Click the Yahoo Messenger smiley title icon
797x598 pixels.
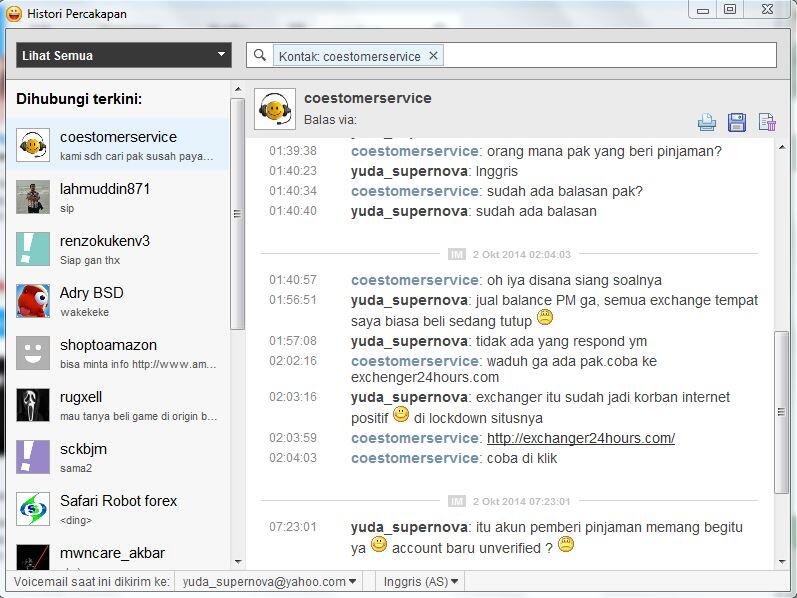pyautogui.click(x=14, y=13)
